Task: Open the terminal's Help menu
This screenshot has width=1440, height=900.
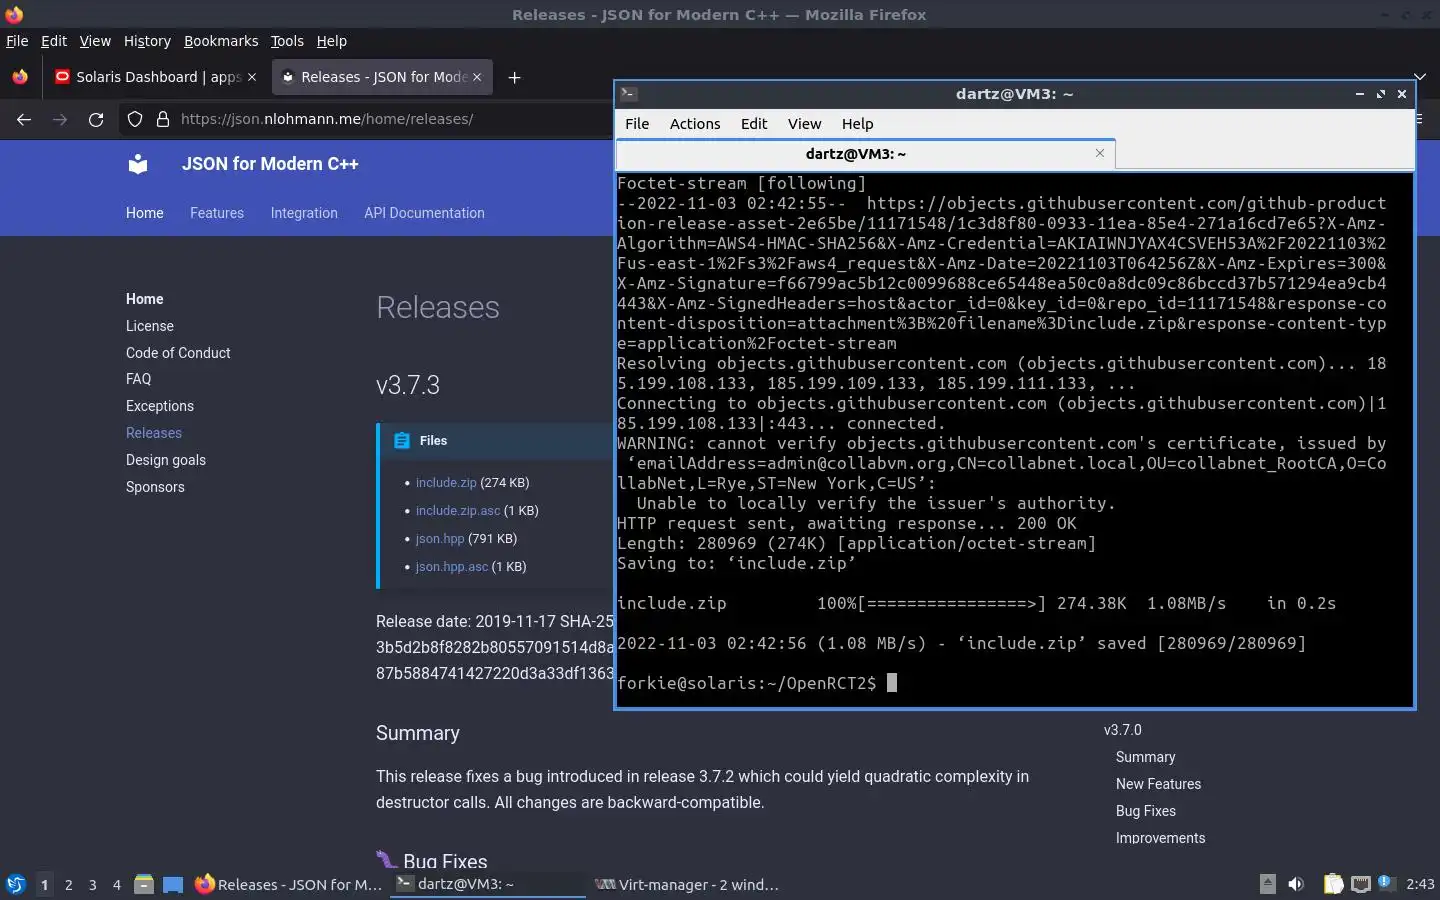Action: [x=857, y=124]
